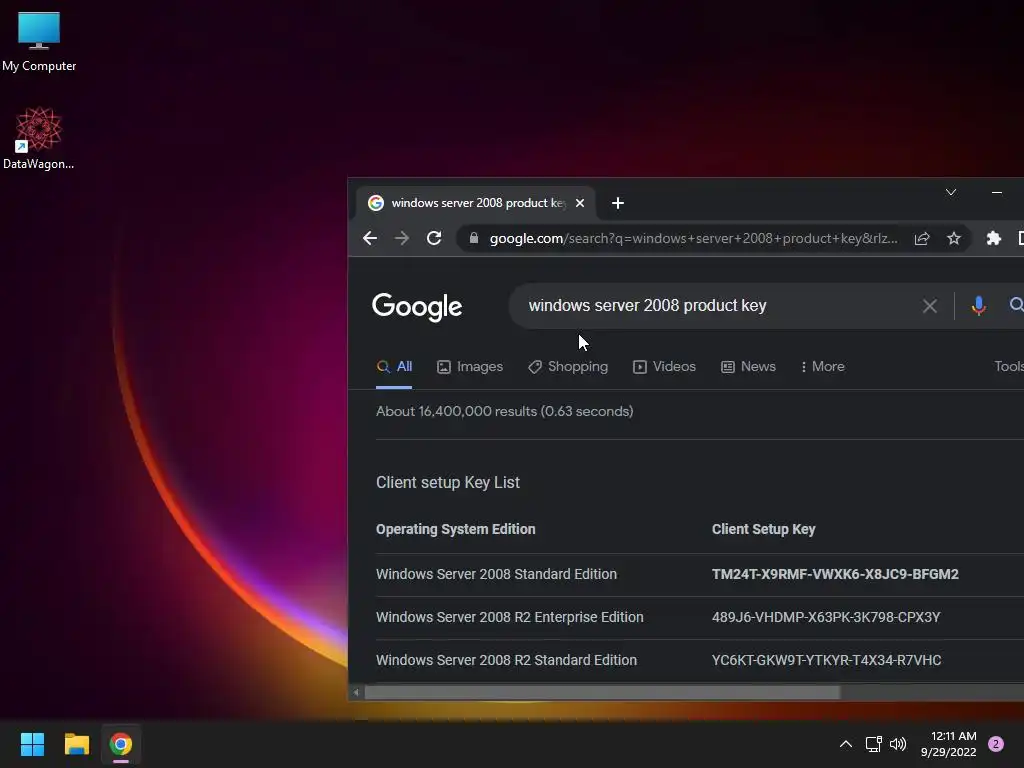
Task: Close the windows server 2008 product key tab
Action: [579, 203]
